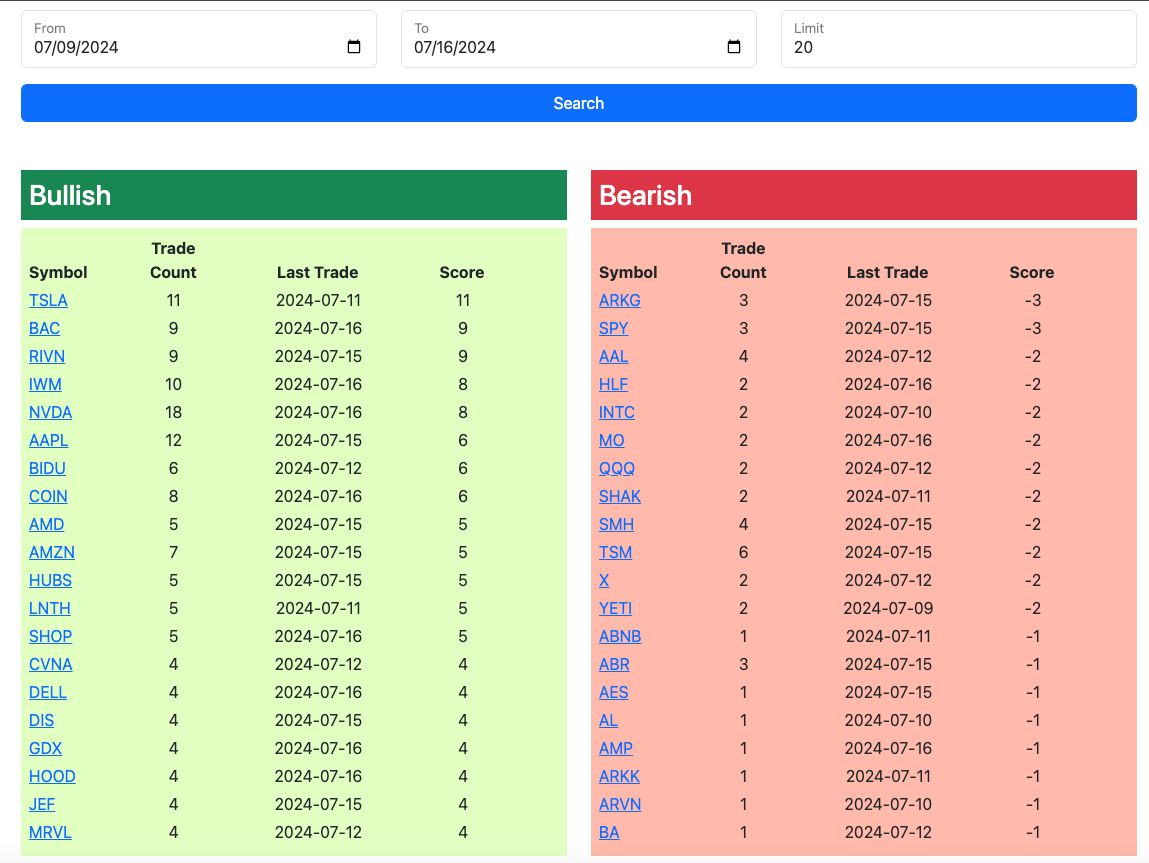Viewport: 1149px width, 863px height.
Task: Open the HOOD symbol link
Action: [x=53, y=777]
